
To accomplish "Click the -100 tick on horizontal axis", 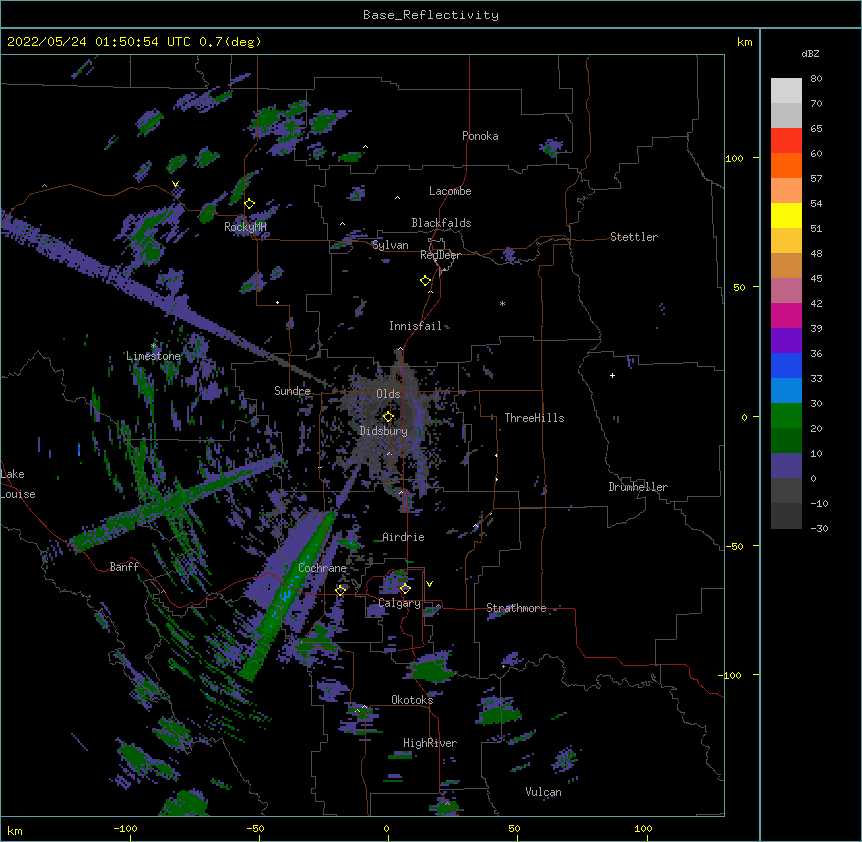I will pyautogui.click(x=125, y=828).
